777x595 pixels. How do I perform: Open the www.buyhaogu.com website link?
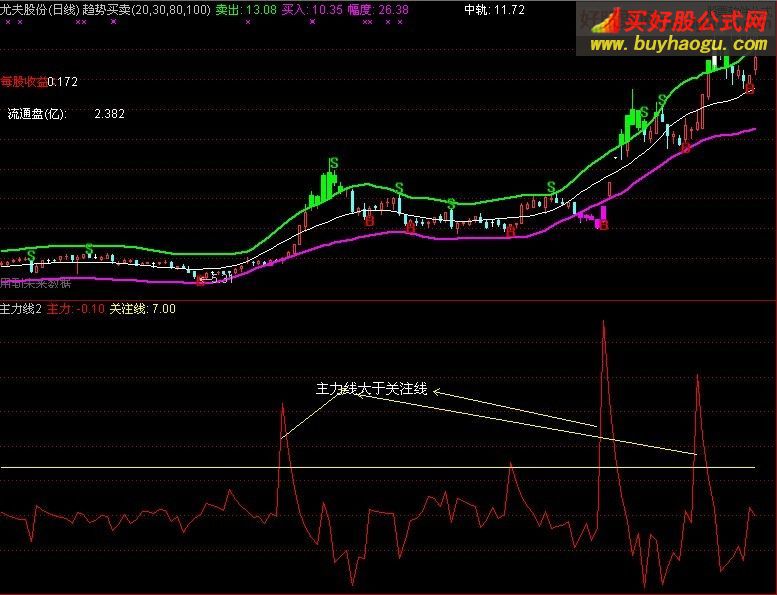[x=678, y=45]
